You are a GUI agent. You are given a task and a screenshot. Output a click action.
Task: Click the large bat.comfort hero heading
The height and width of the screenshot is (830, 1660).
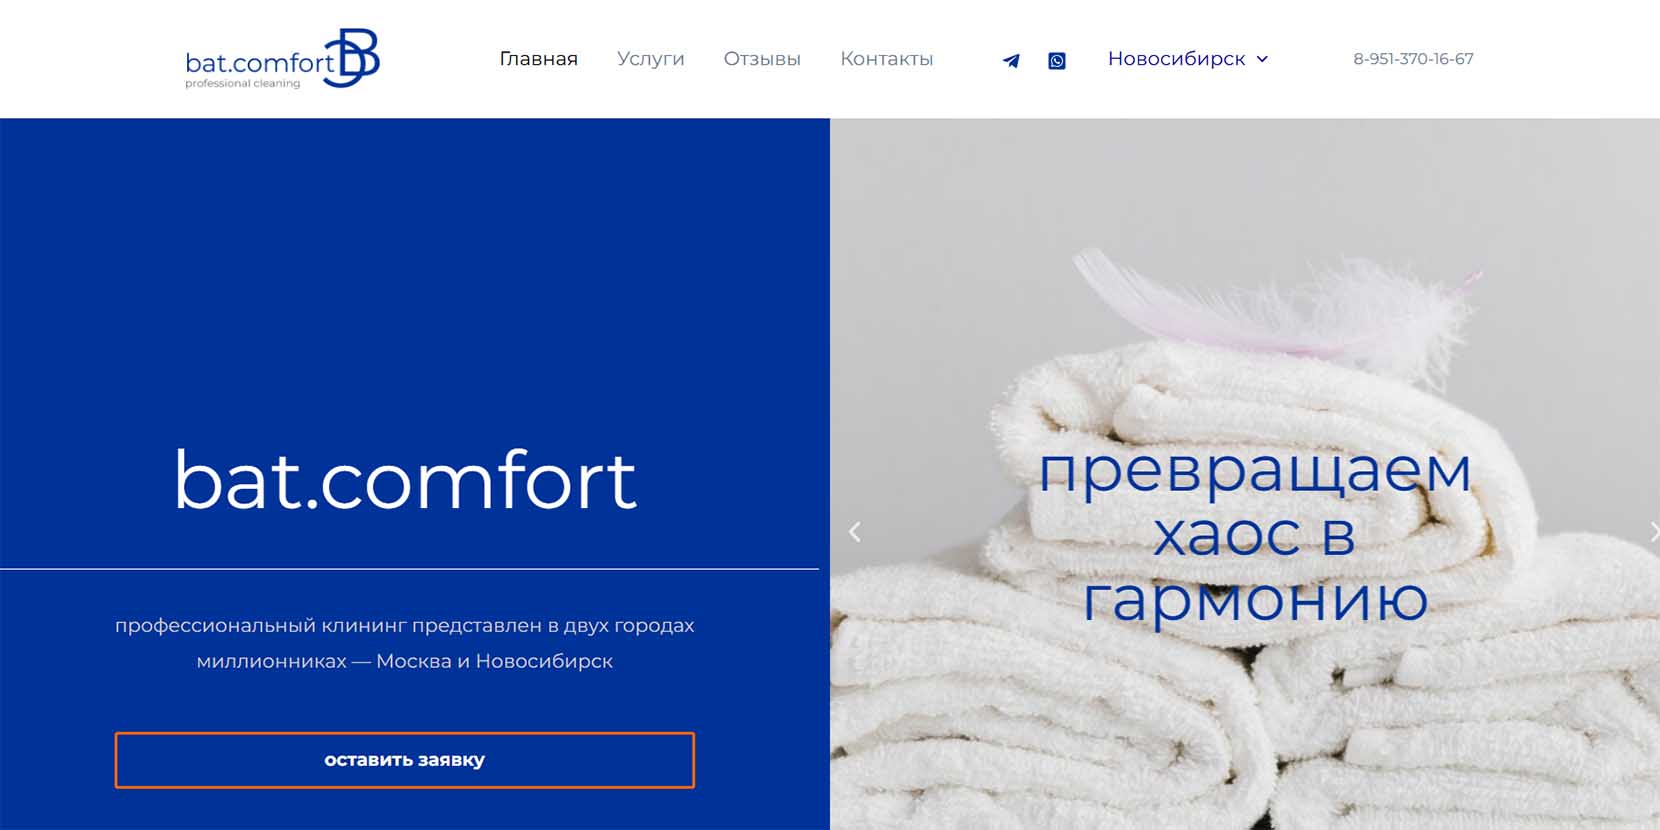[x=405, y=480]
